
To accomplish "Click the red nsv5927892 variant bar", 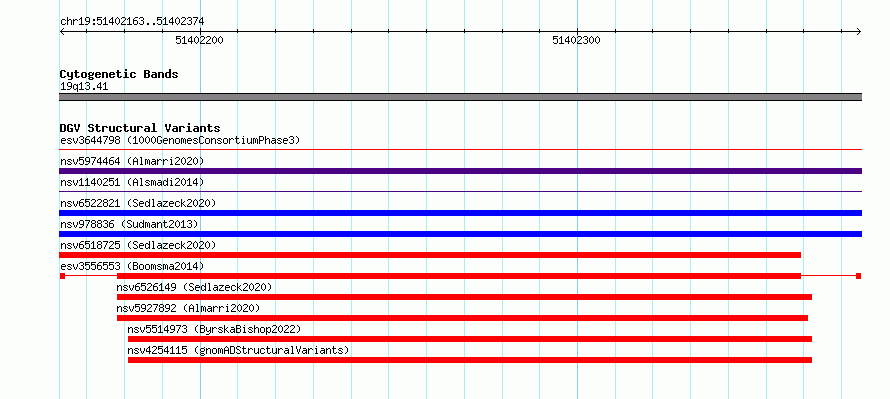I will click(462, 318).
